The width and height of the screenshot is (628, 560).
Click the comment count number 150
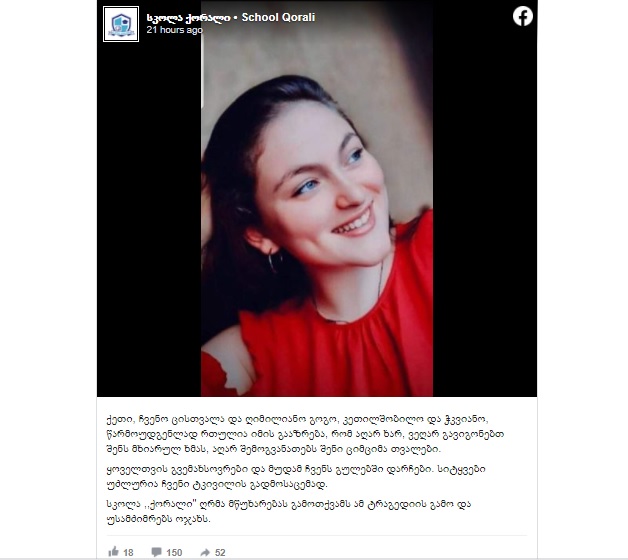tap(174, 553)
